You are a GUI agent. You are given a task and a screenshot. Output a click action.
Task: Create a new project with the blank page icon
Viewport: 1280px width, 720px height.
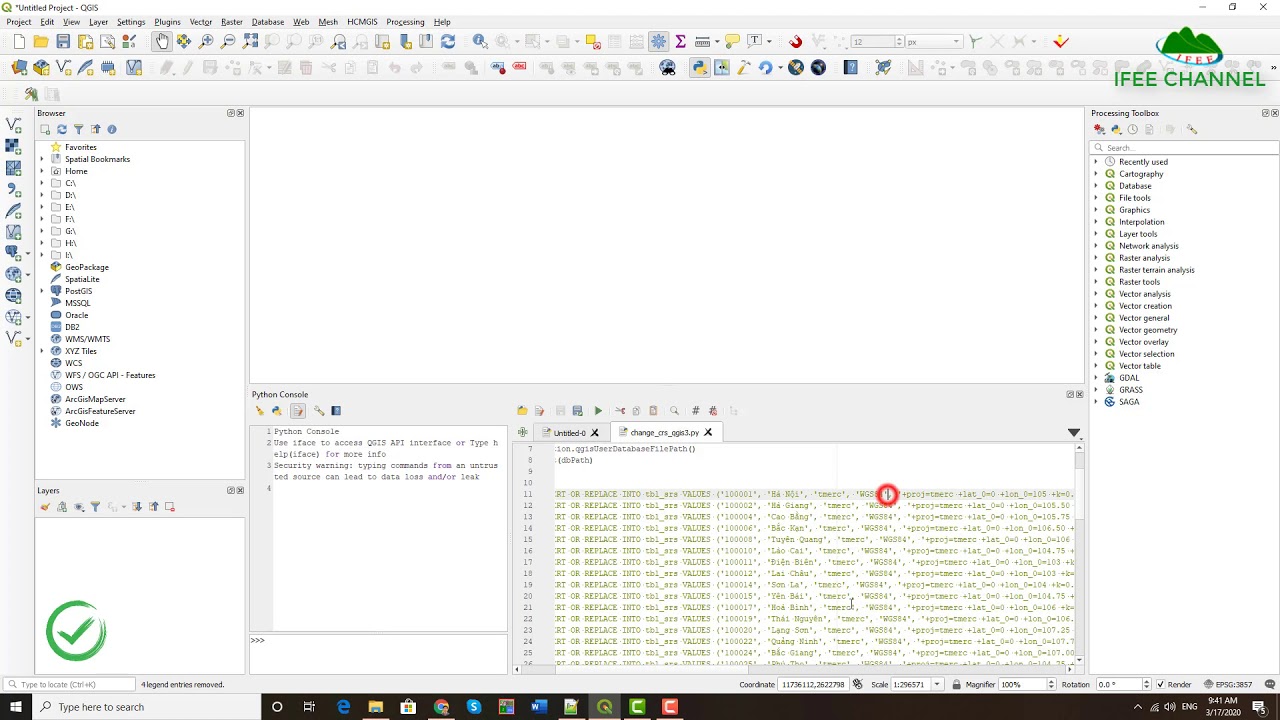coord(19,41)
